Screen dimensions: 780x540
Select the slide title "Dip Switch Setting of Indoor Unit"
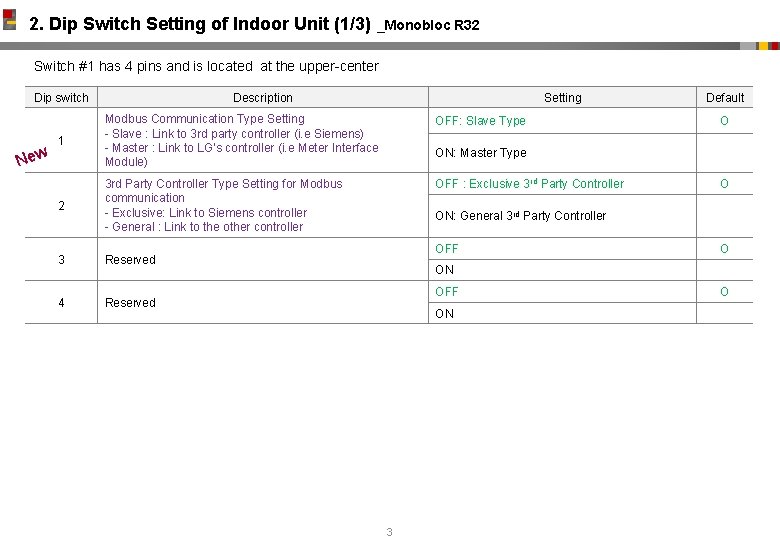200,23
